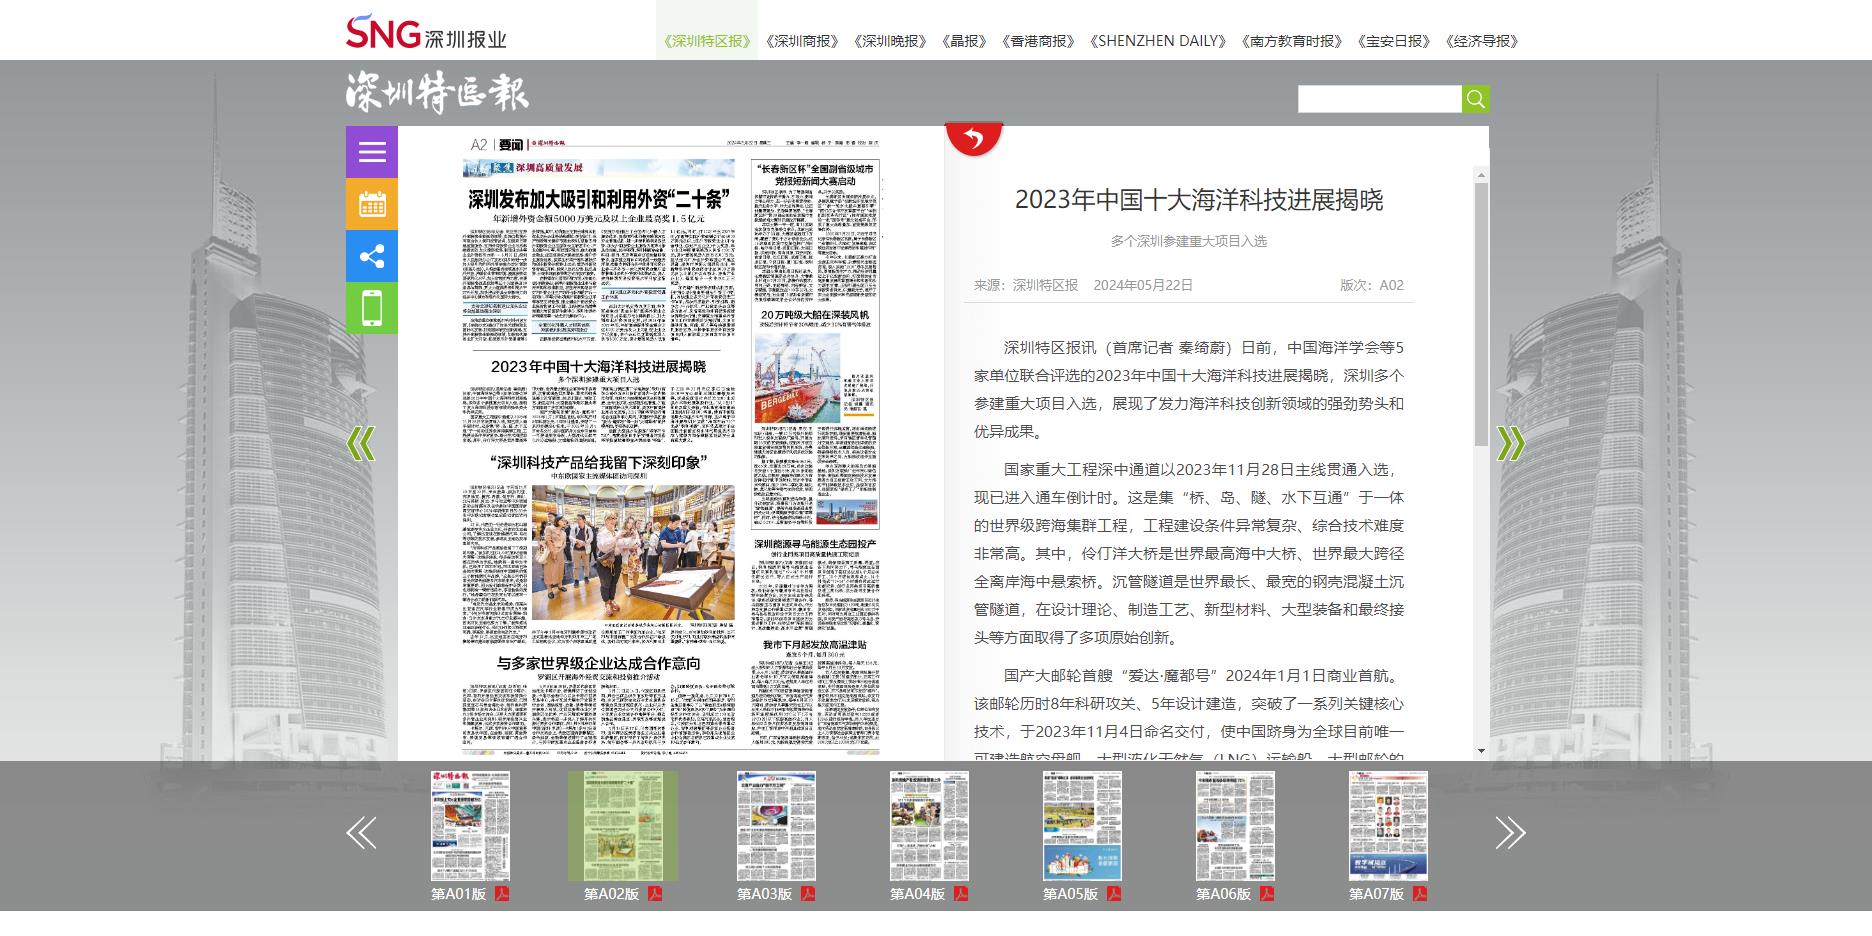
Task: Click the thumbnail strip's left chevron arrow
Action: pyautogui.click(x=361, y=834)
